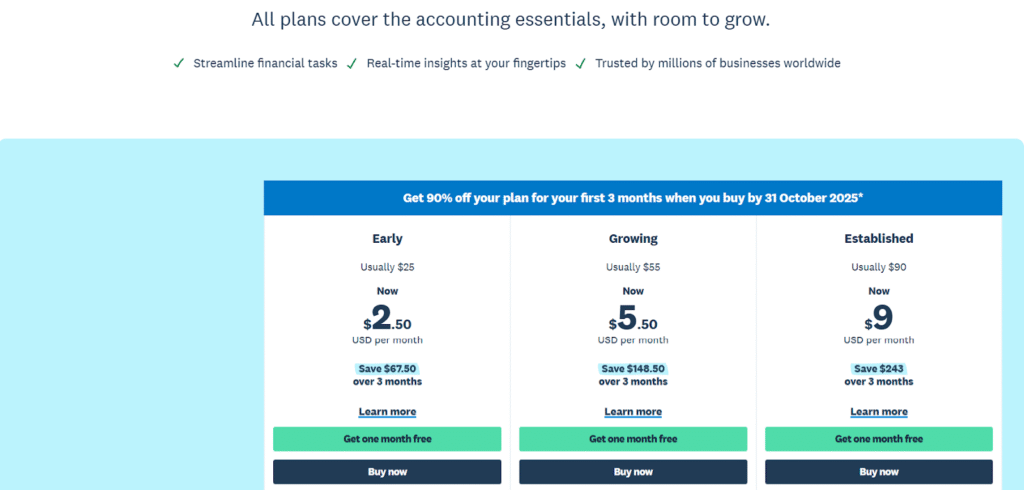Get one month free on Early plan

387,439
